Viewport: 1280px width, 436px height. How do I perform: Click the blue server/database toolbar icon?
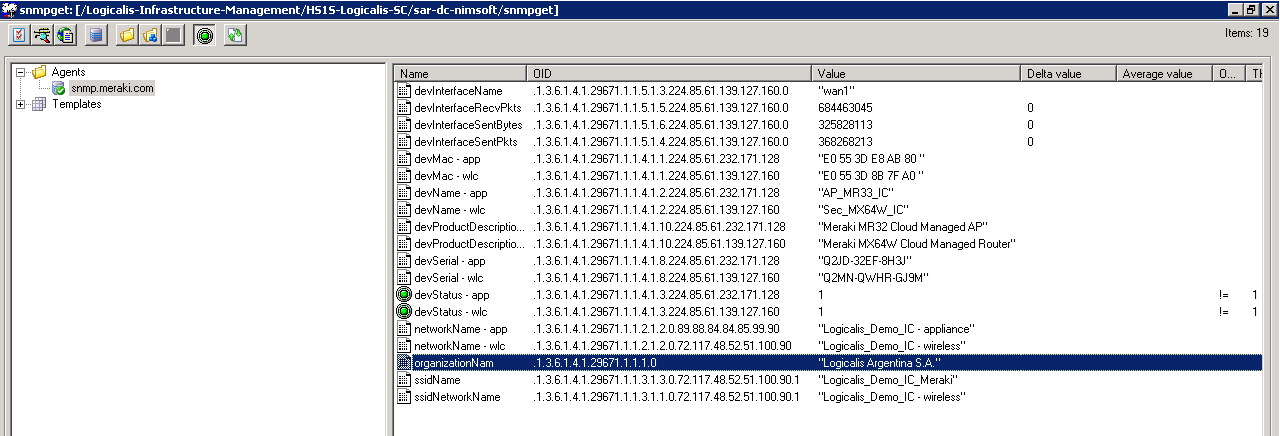(x=96, y=36)
